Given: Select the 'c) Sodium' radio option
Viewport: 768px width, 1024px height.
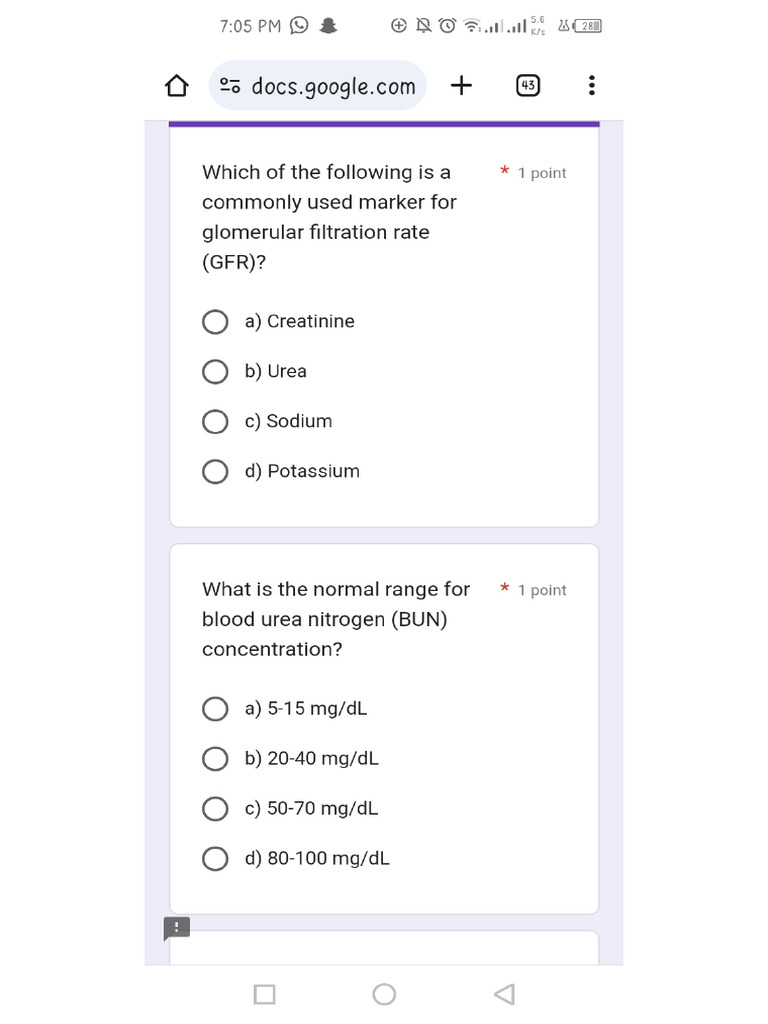Looking at the screenshot, I should click(215, 422).
